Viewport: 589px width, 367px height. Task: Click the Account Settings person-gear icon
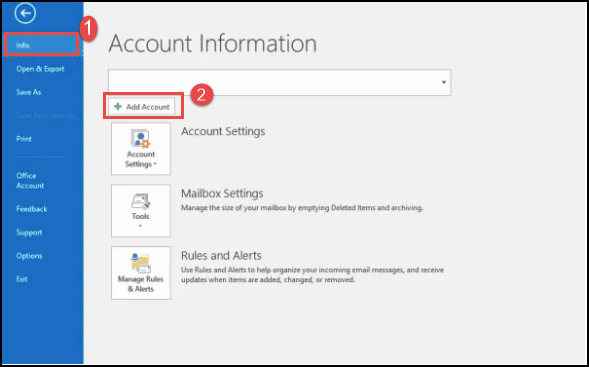tap(140, 139)
